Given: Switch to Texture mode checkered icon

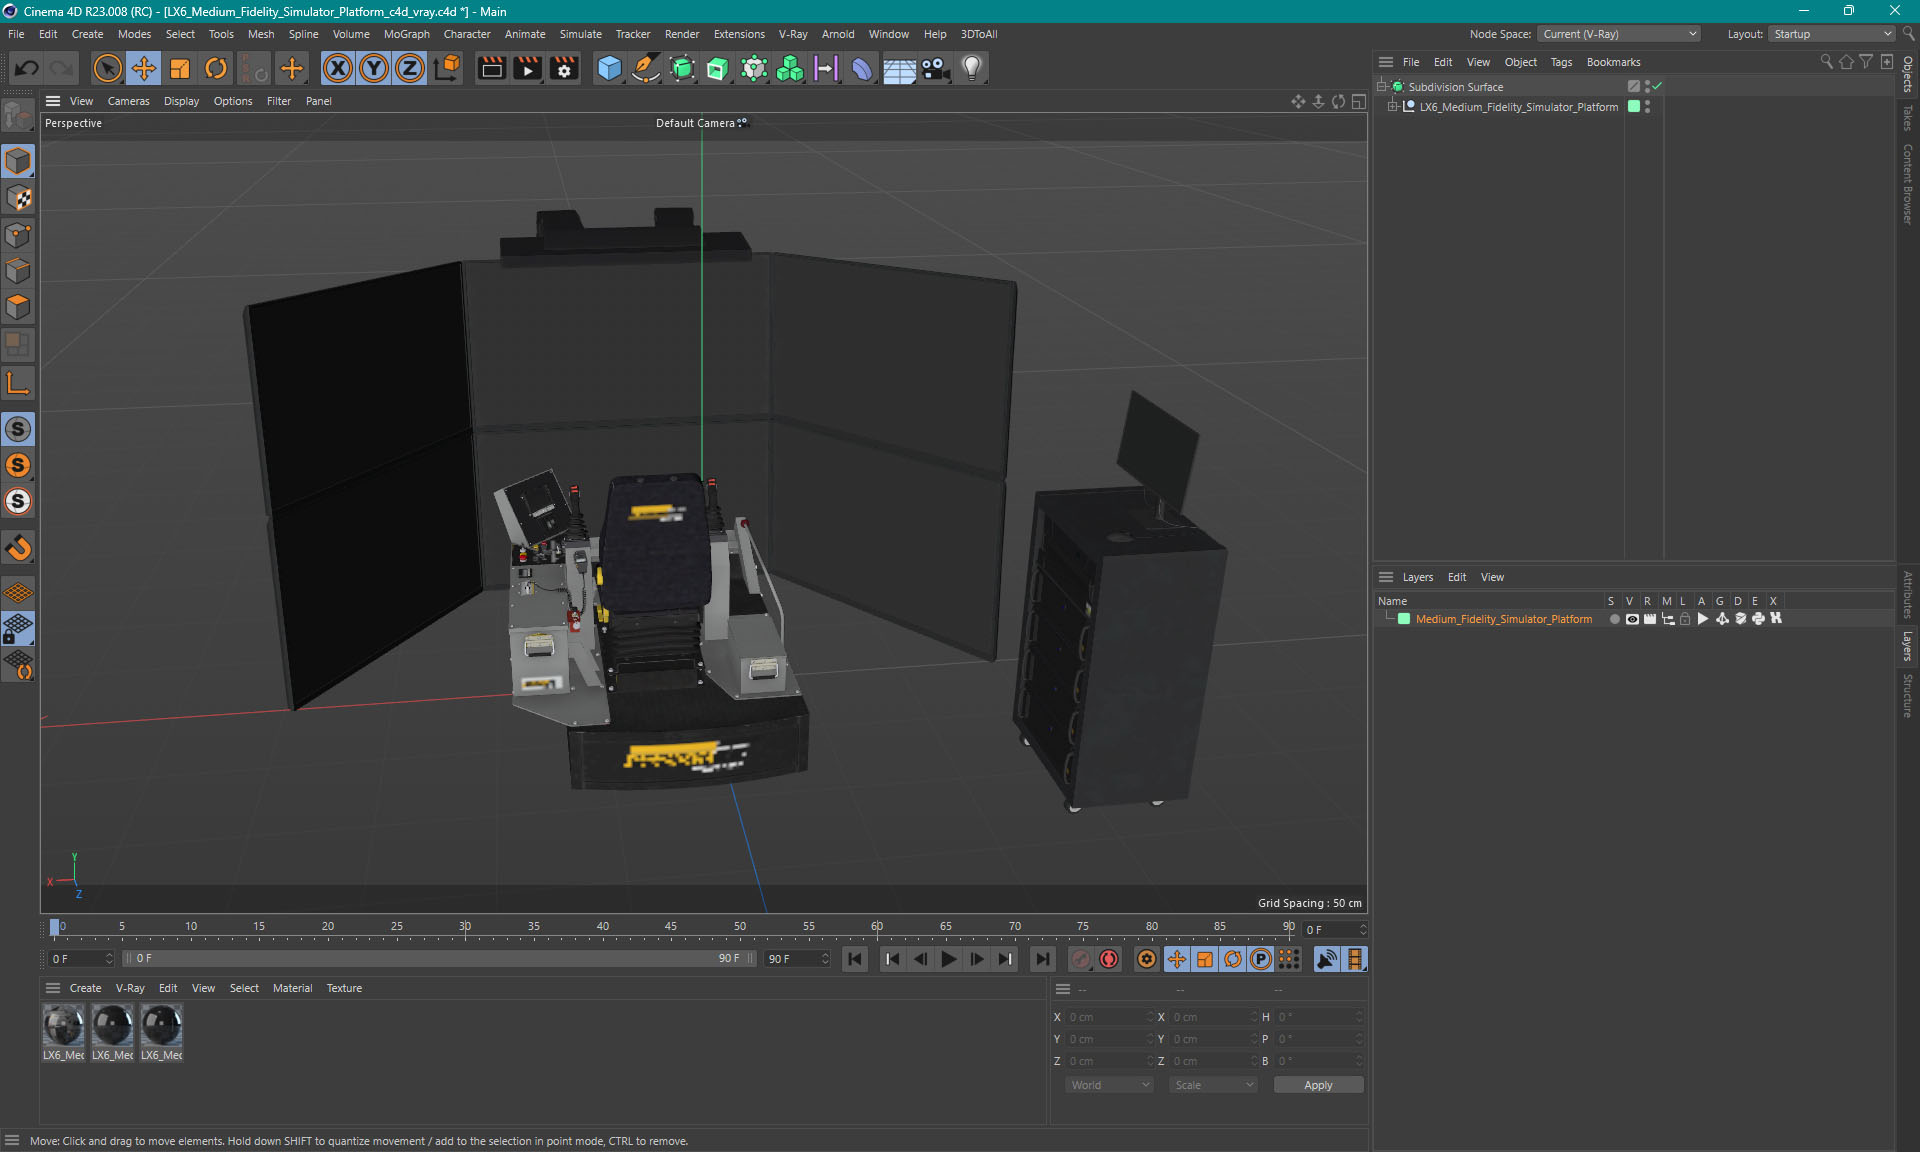Looking at the screenshot, I should [x=18, y=198].
